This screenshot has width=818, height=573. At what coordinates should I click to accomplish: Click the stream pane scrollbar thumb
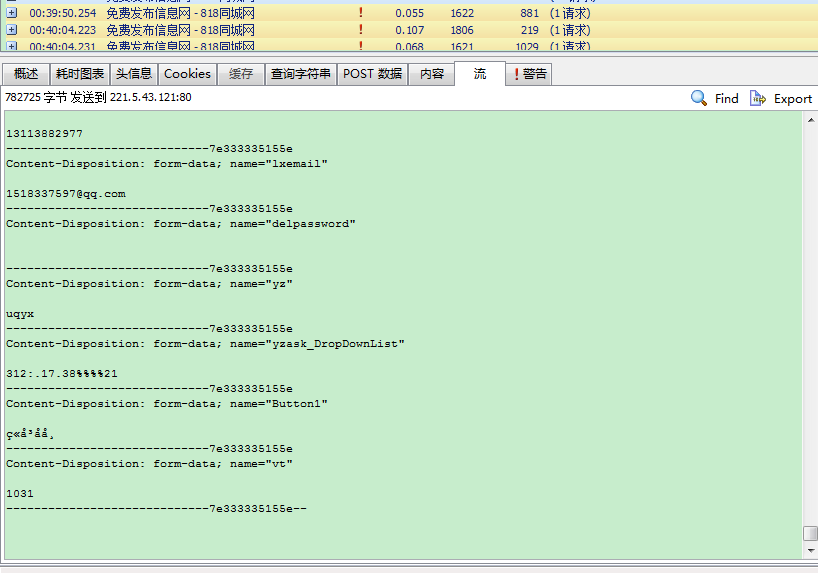tap(811, 533)
